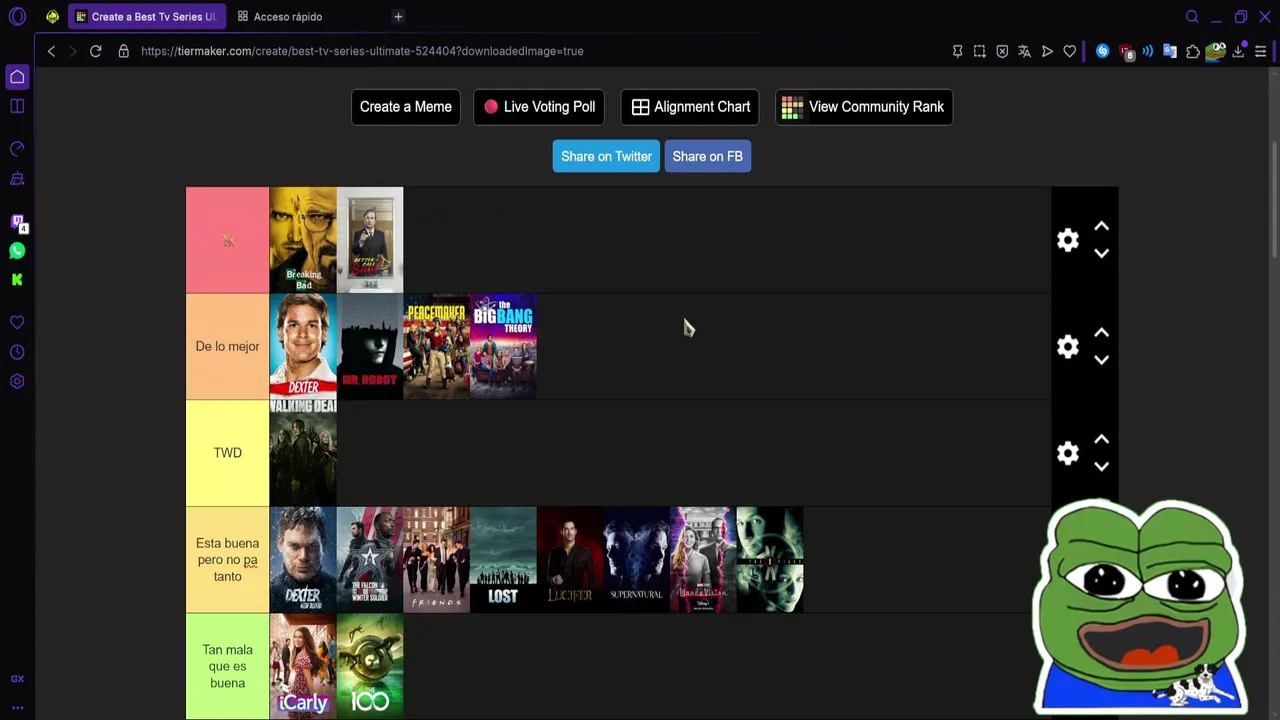1280x720 pixels.
Task: Start a Live Voting Poll
Action: click(540, 107)
